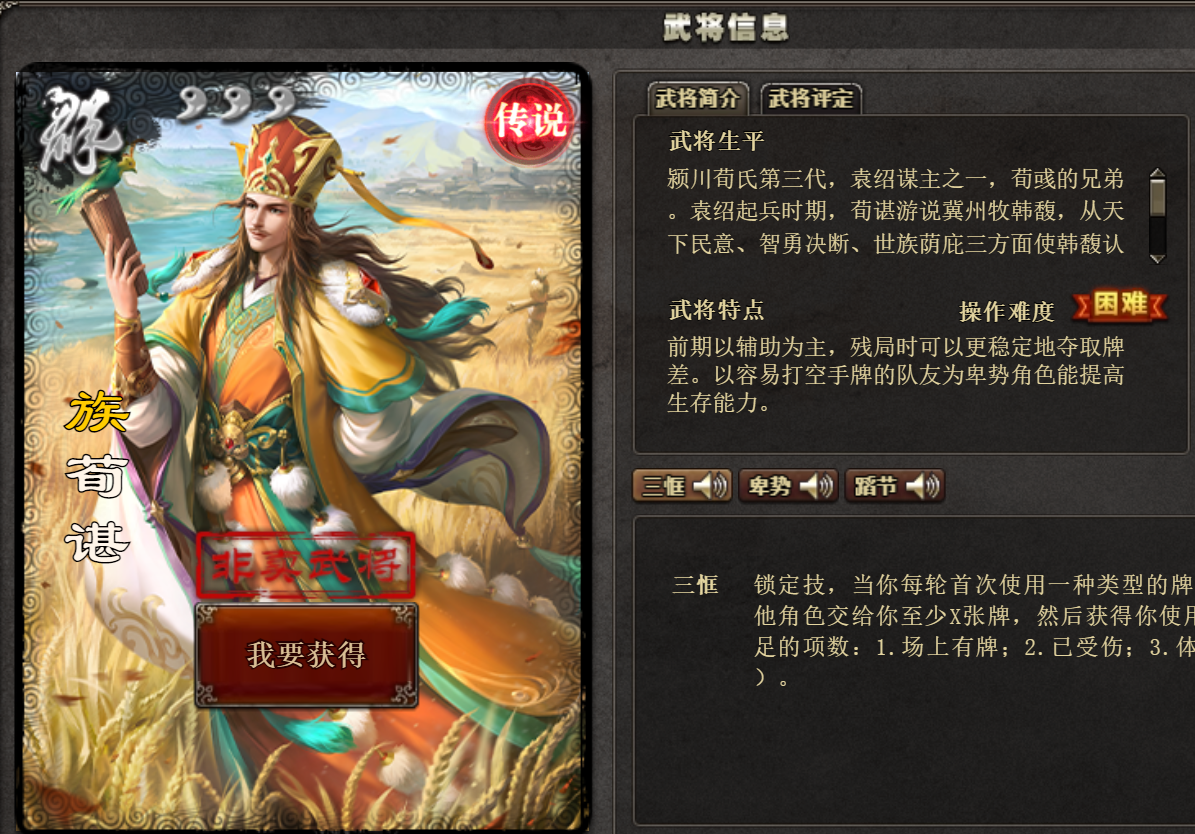This screenshot has height=834, width=1195.
Task: Click the 非卖武将 red stamp
Action: pos(306,565)
